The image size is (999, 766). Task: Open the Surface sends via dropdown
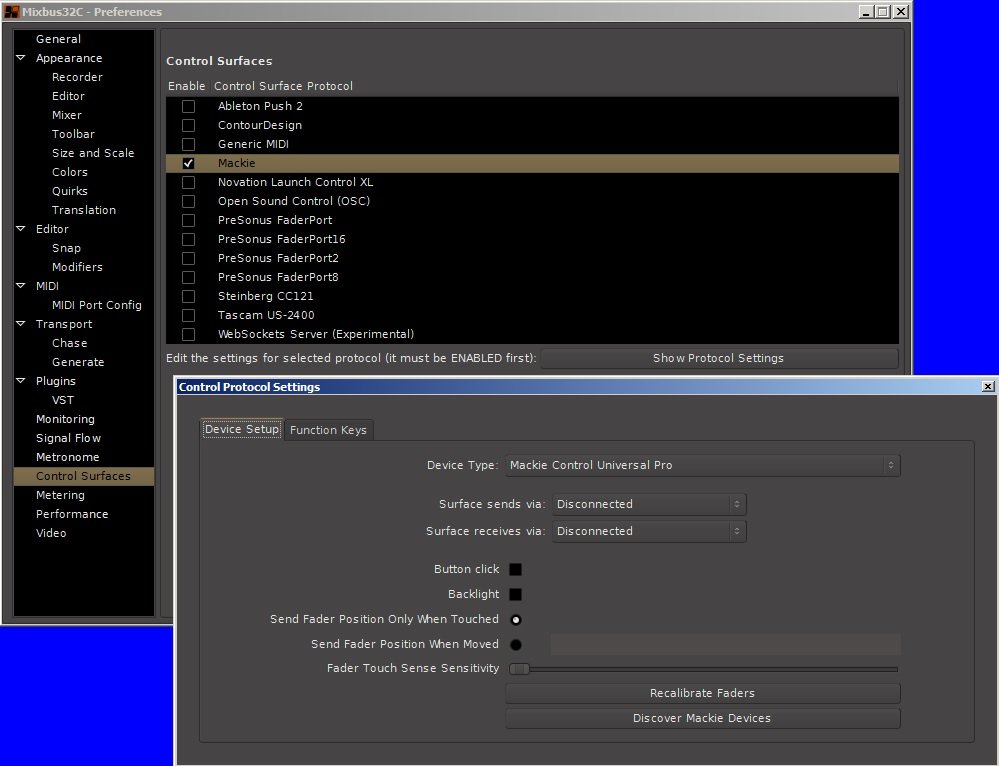click(649, 504)
